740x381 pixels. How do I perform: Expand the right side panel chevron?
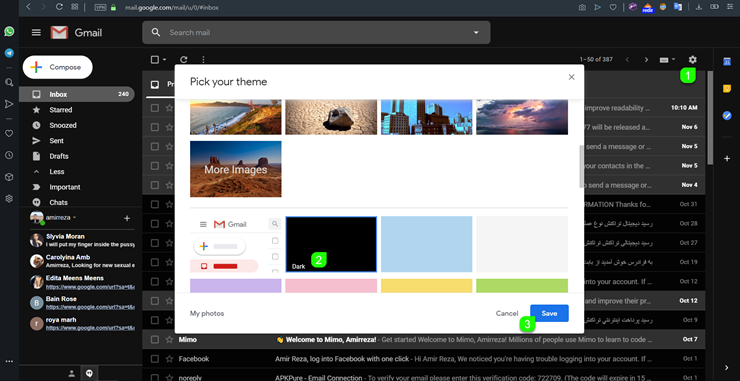tap(726, 368)
